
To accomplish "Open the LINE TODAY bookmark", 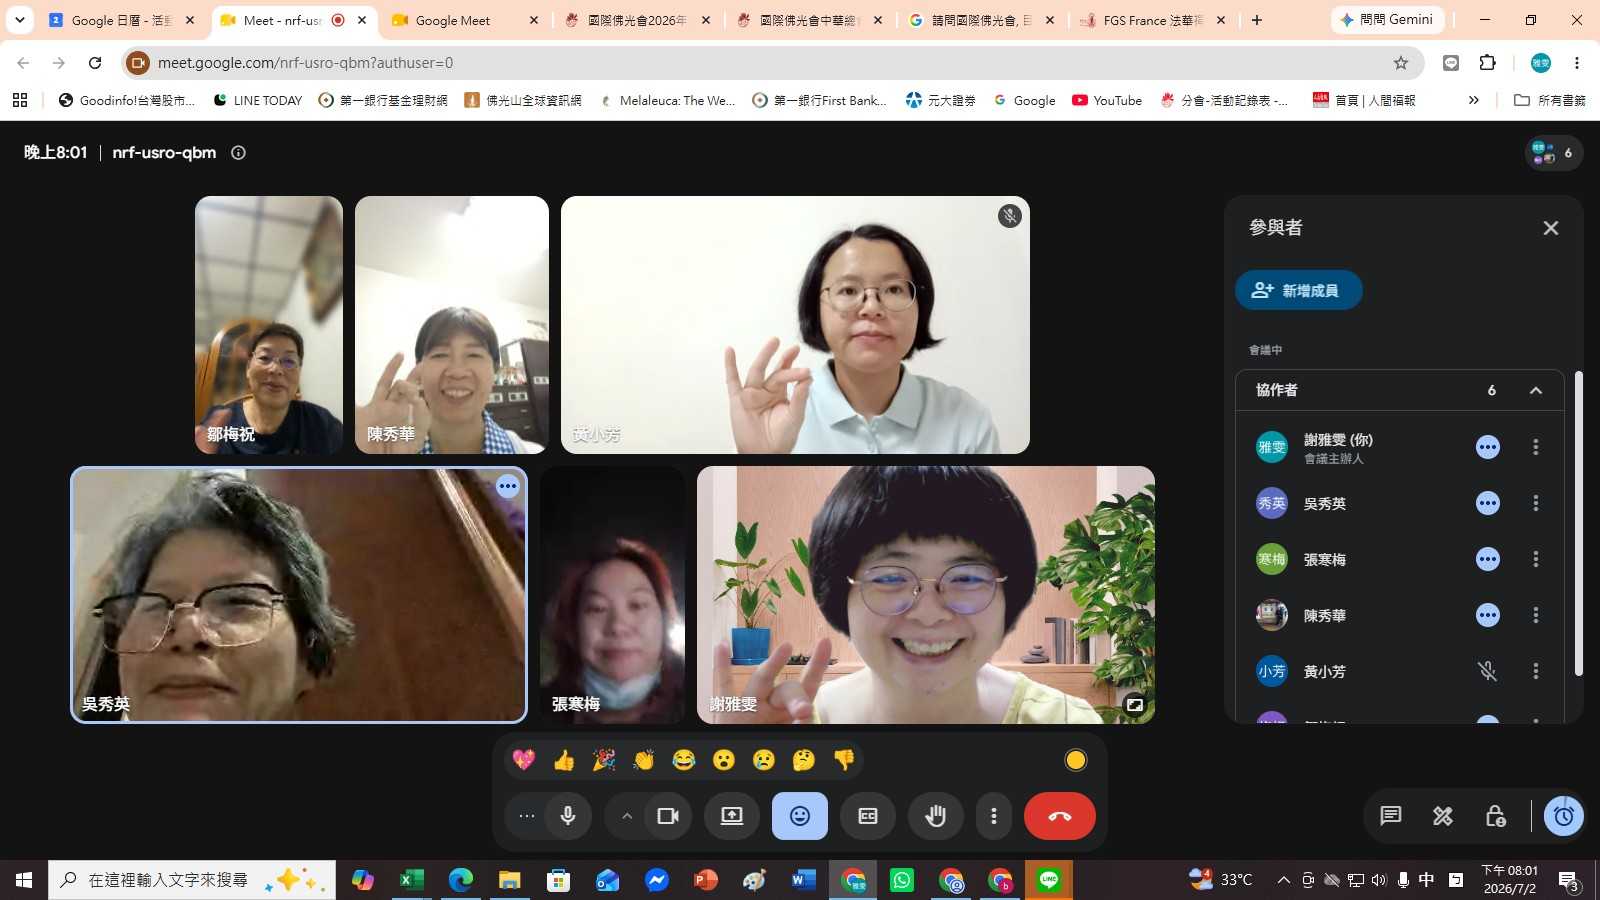I will (257, 100).
